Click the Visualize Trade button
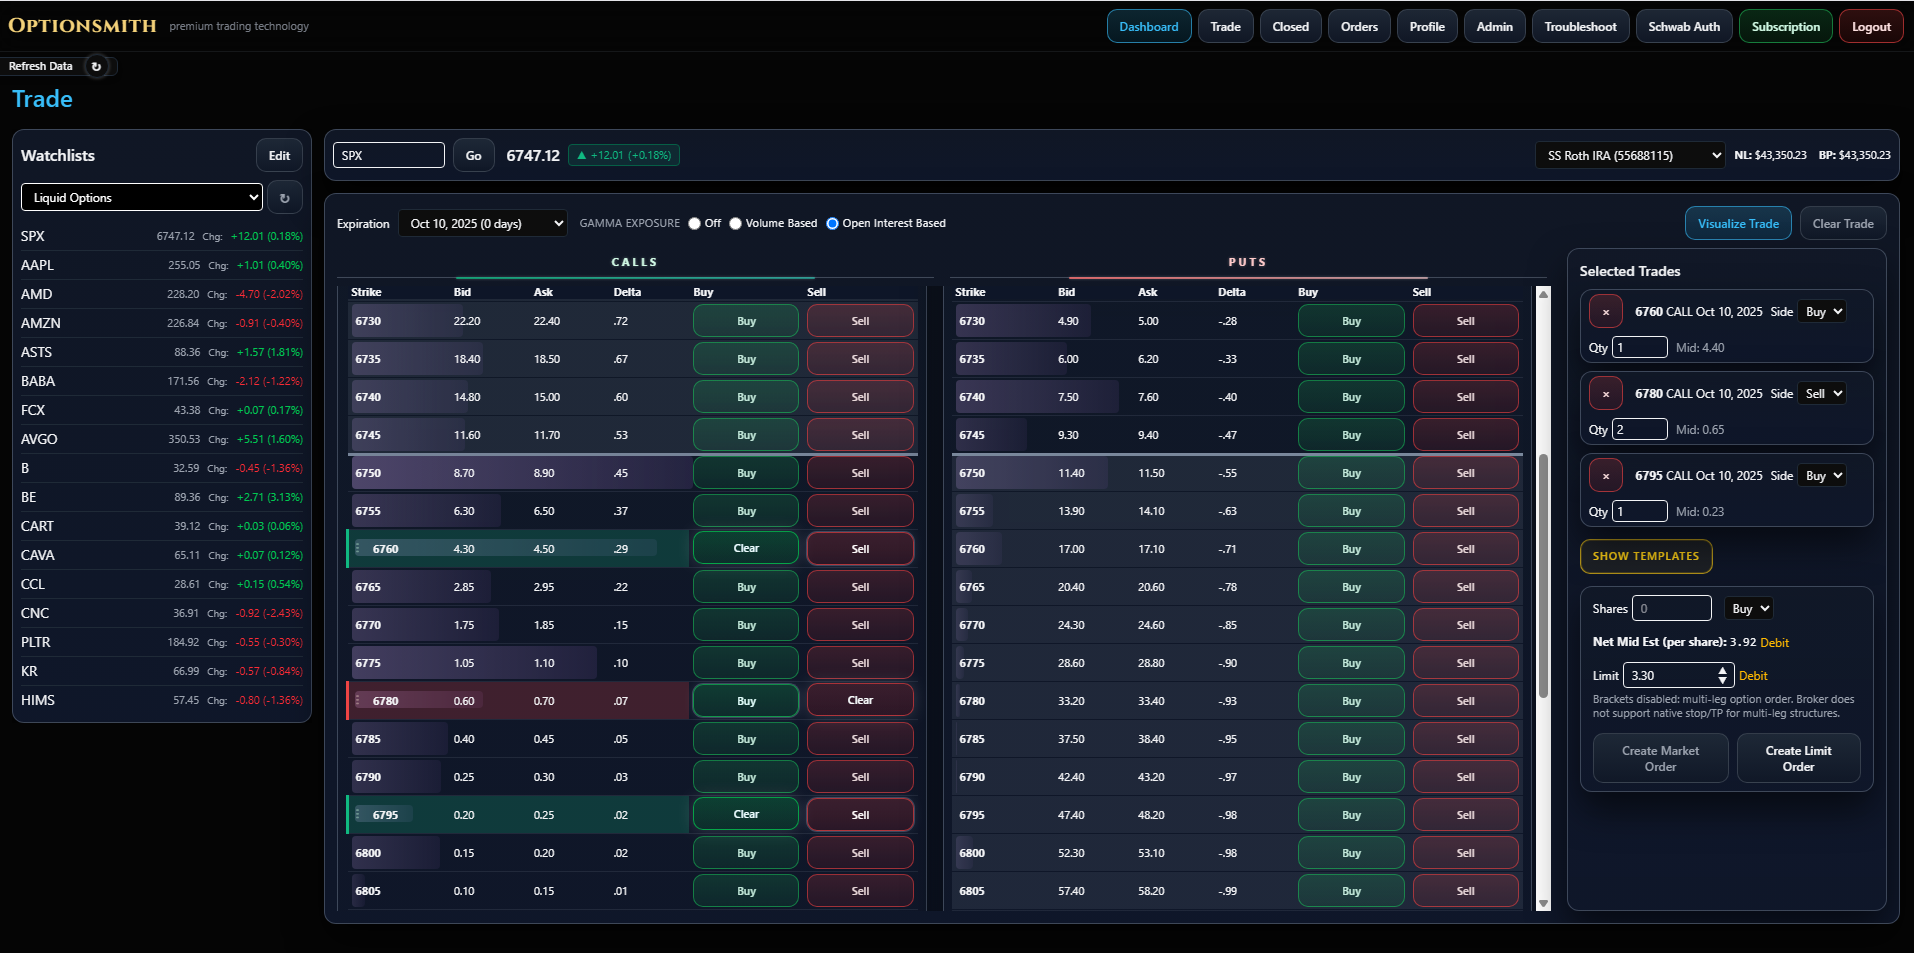This screenshot has height=953, width=1914. pyautogui.click(x=1737, y=224)
